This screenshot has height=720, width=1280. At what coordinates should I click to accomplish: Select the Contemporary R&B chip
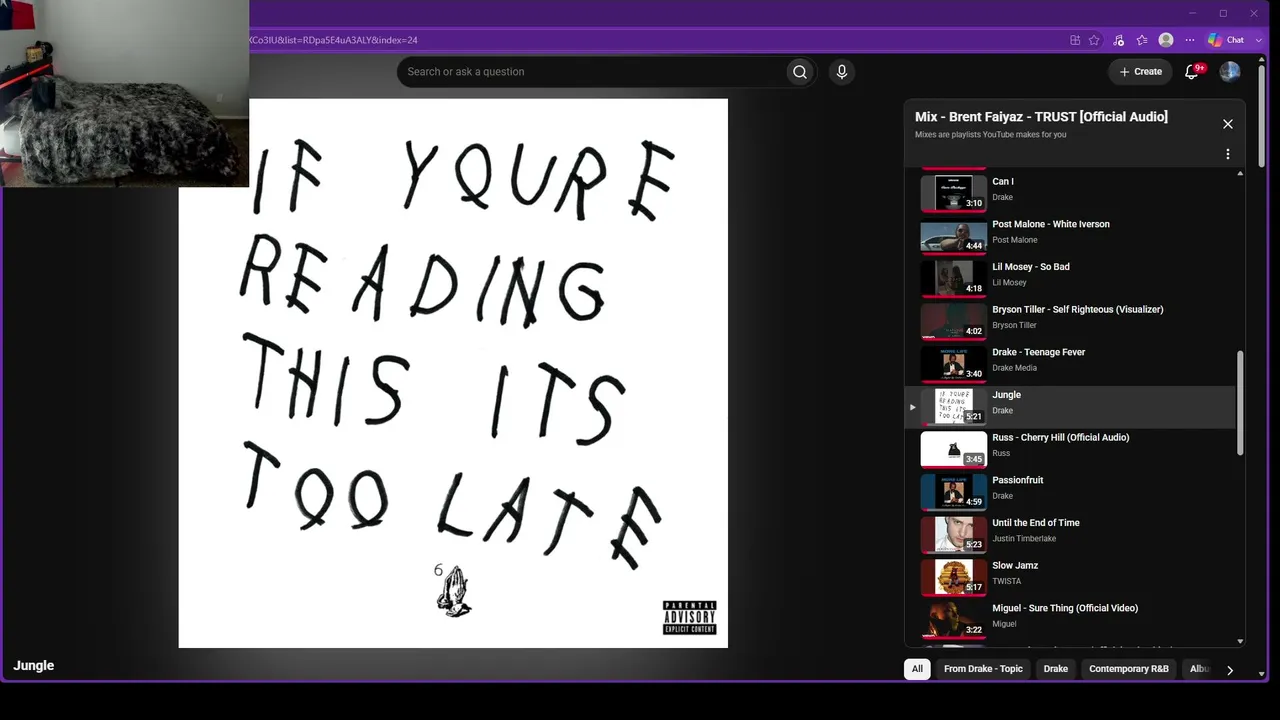1129,669
